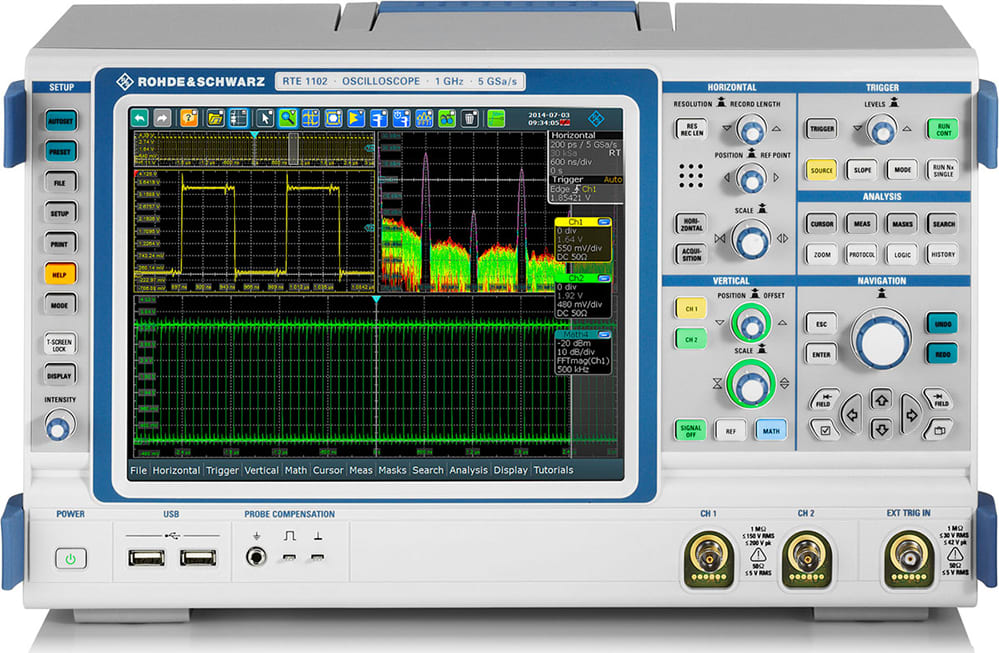Select the arrow pointer tool icon
Screen dimensions: 999x653
coord(264,118)
